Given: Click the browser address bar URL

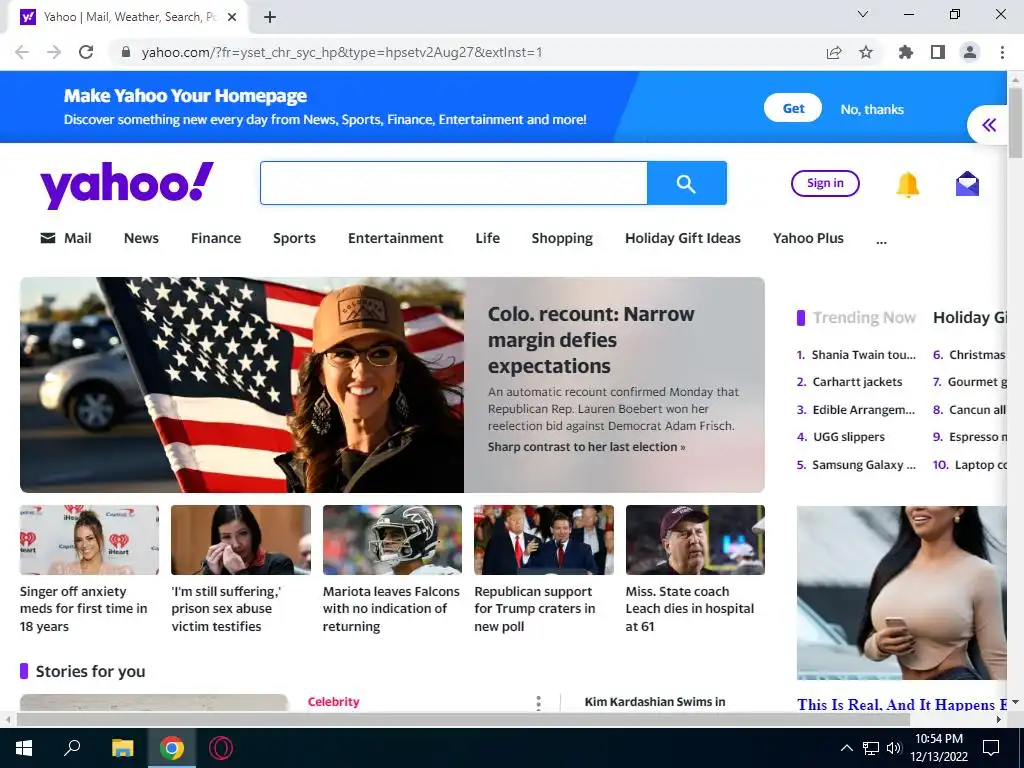Looking at the screenshot, I should [342, 52].
